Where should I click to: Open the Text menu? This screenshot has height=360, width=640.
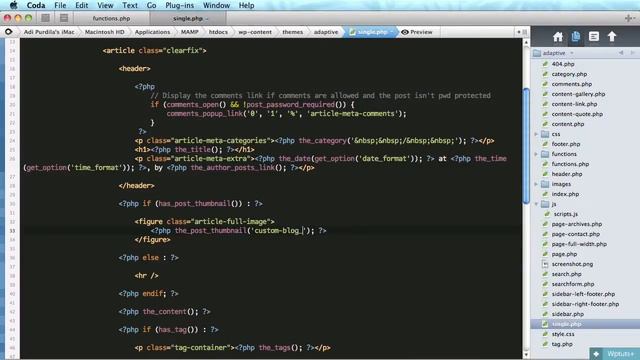tap(130, 5)
